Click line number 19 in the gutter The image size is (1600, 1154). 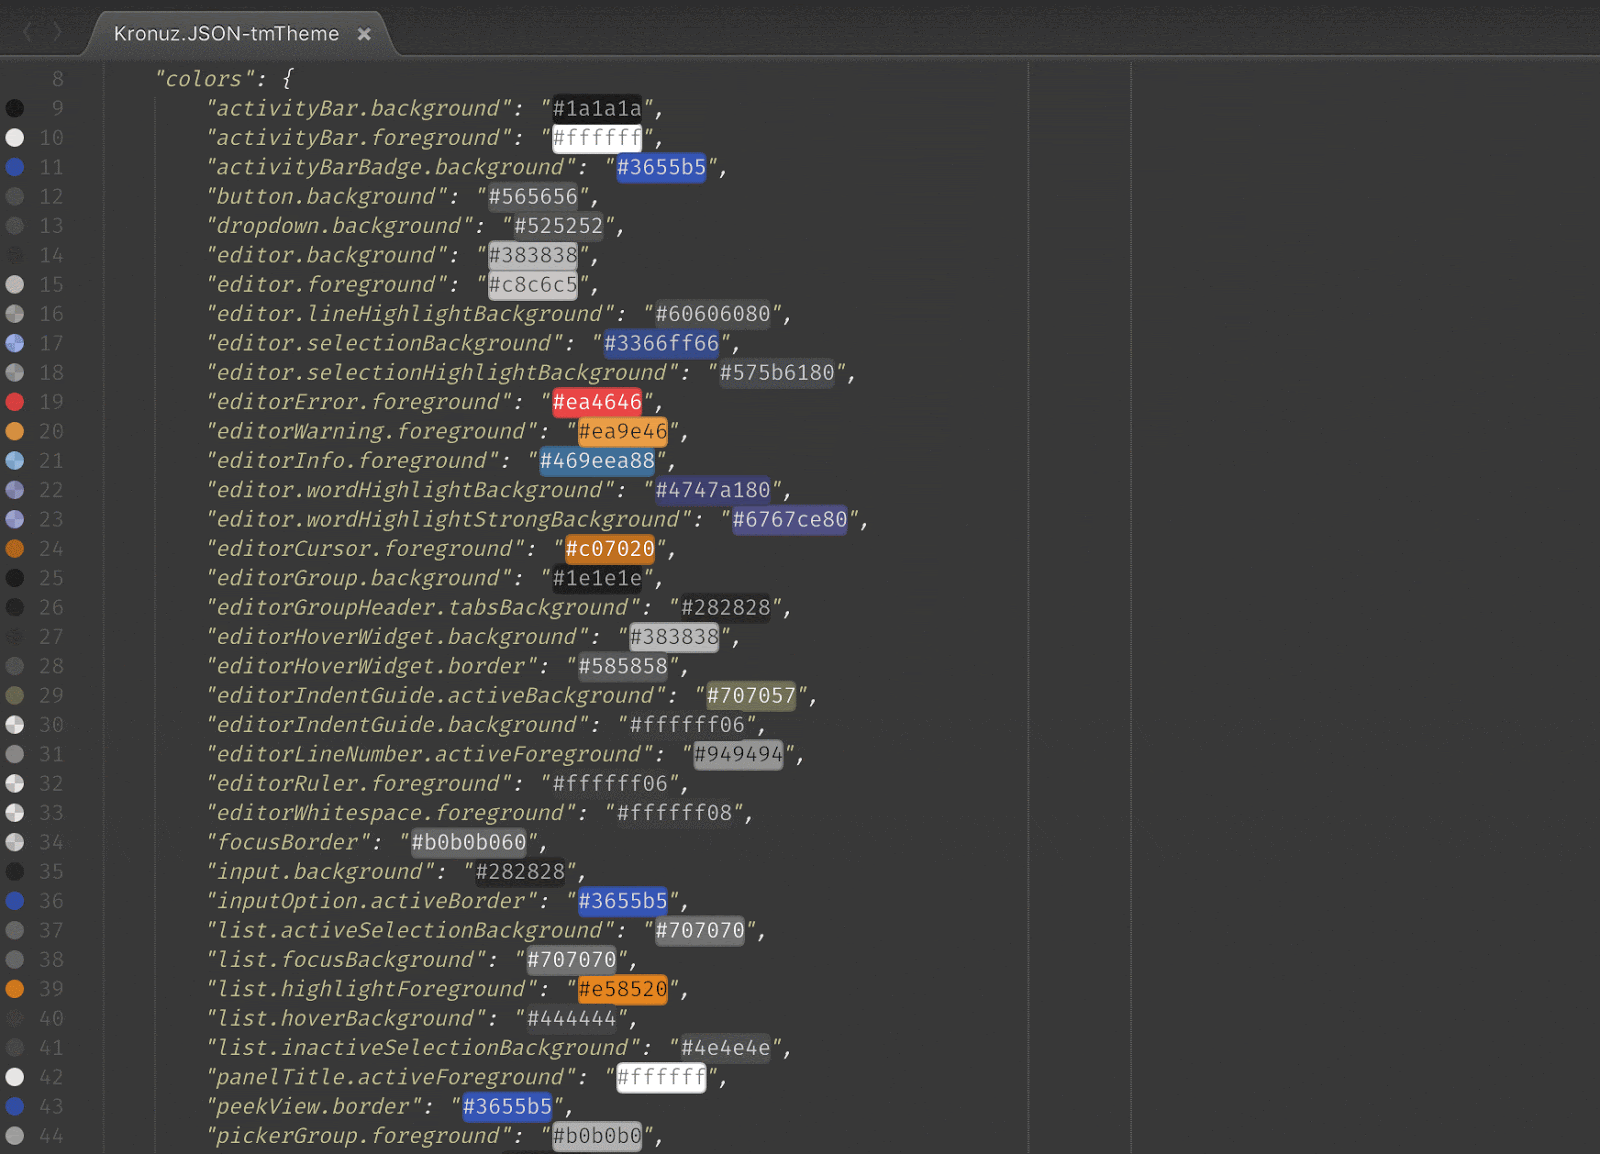point(53,402)
